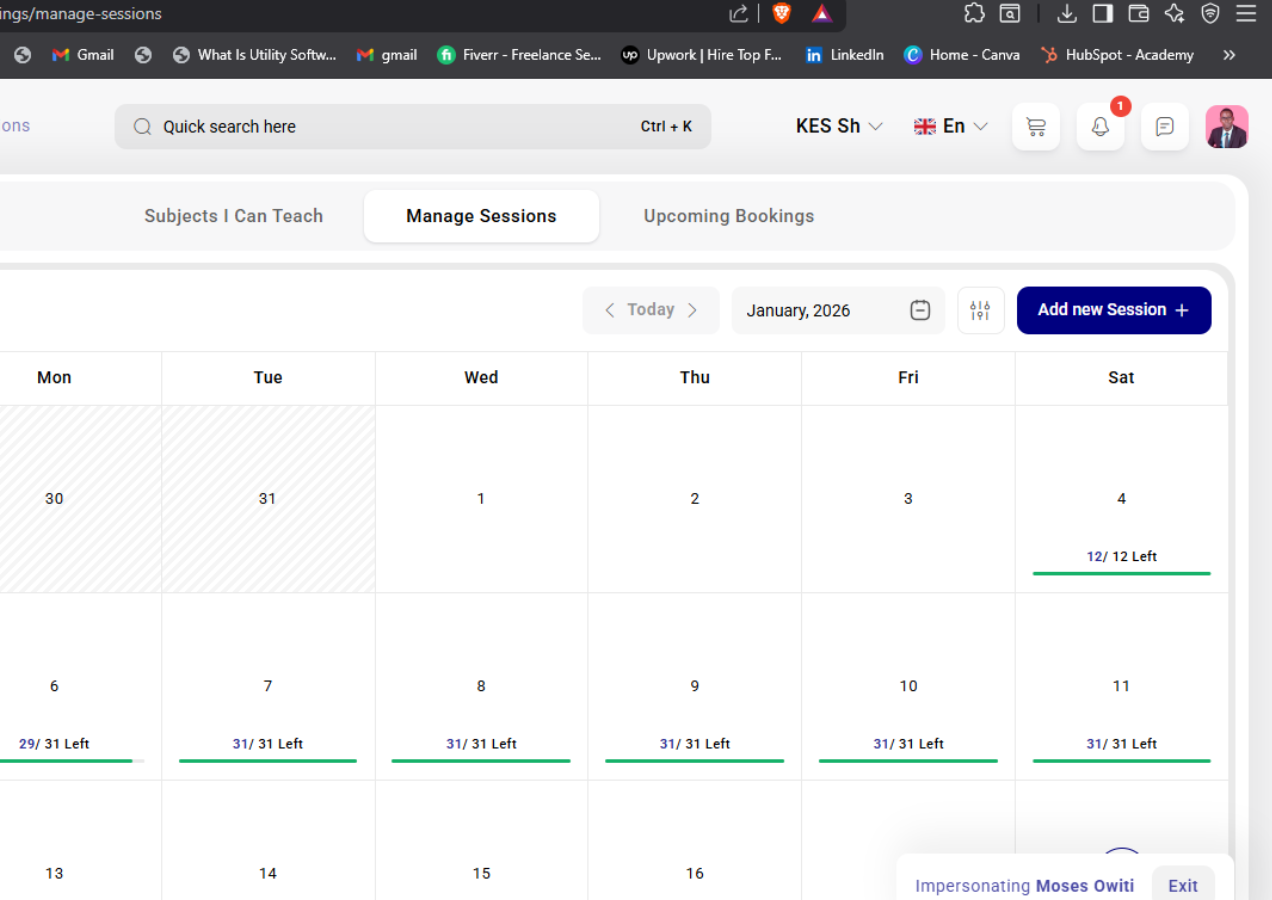Image resolution: width=1272 pixels, height=900 pixels.
Task: Click the progress bar under Saturday 4
Action: click(x=1121, y=573)
